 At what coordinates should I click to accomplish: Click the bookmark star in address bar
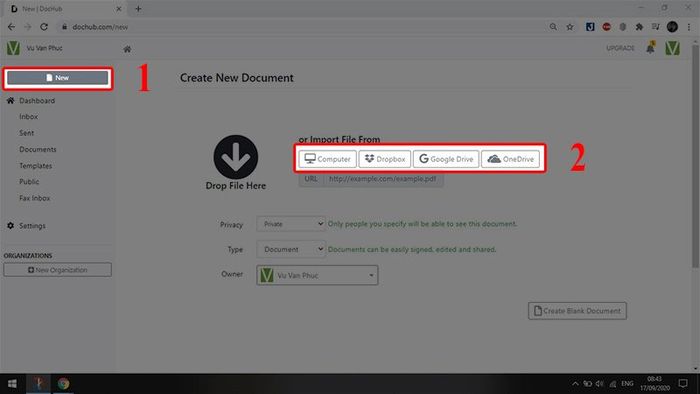coord(570,27)
